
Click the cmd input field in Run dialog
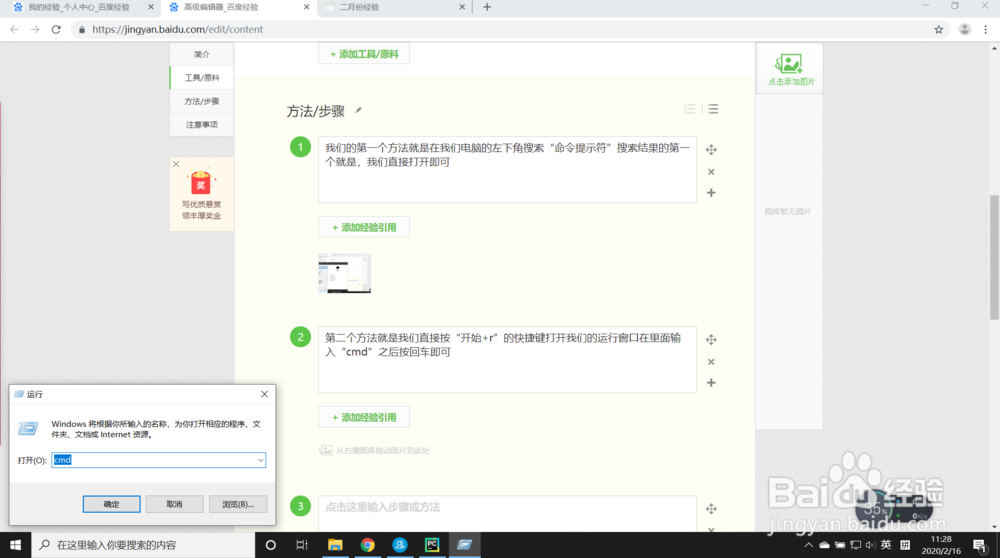[x=158, y=460]
